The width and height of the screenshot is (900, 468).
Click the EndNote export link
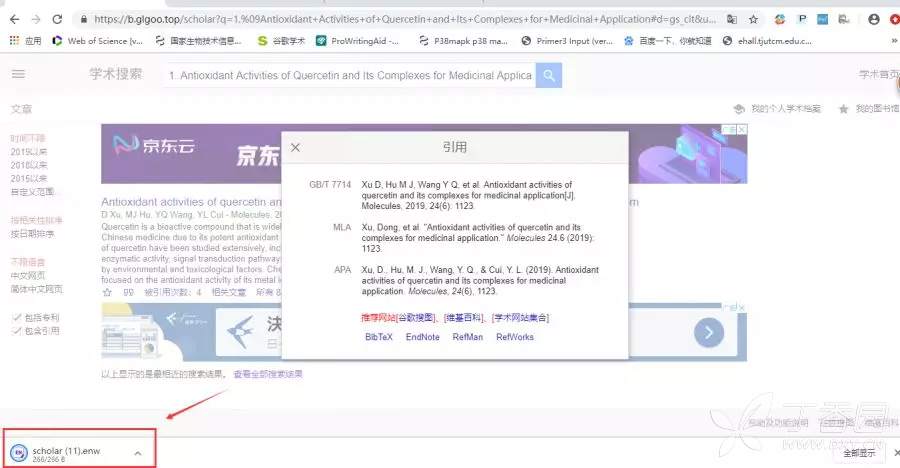click(x=422, y=337)
